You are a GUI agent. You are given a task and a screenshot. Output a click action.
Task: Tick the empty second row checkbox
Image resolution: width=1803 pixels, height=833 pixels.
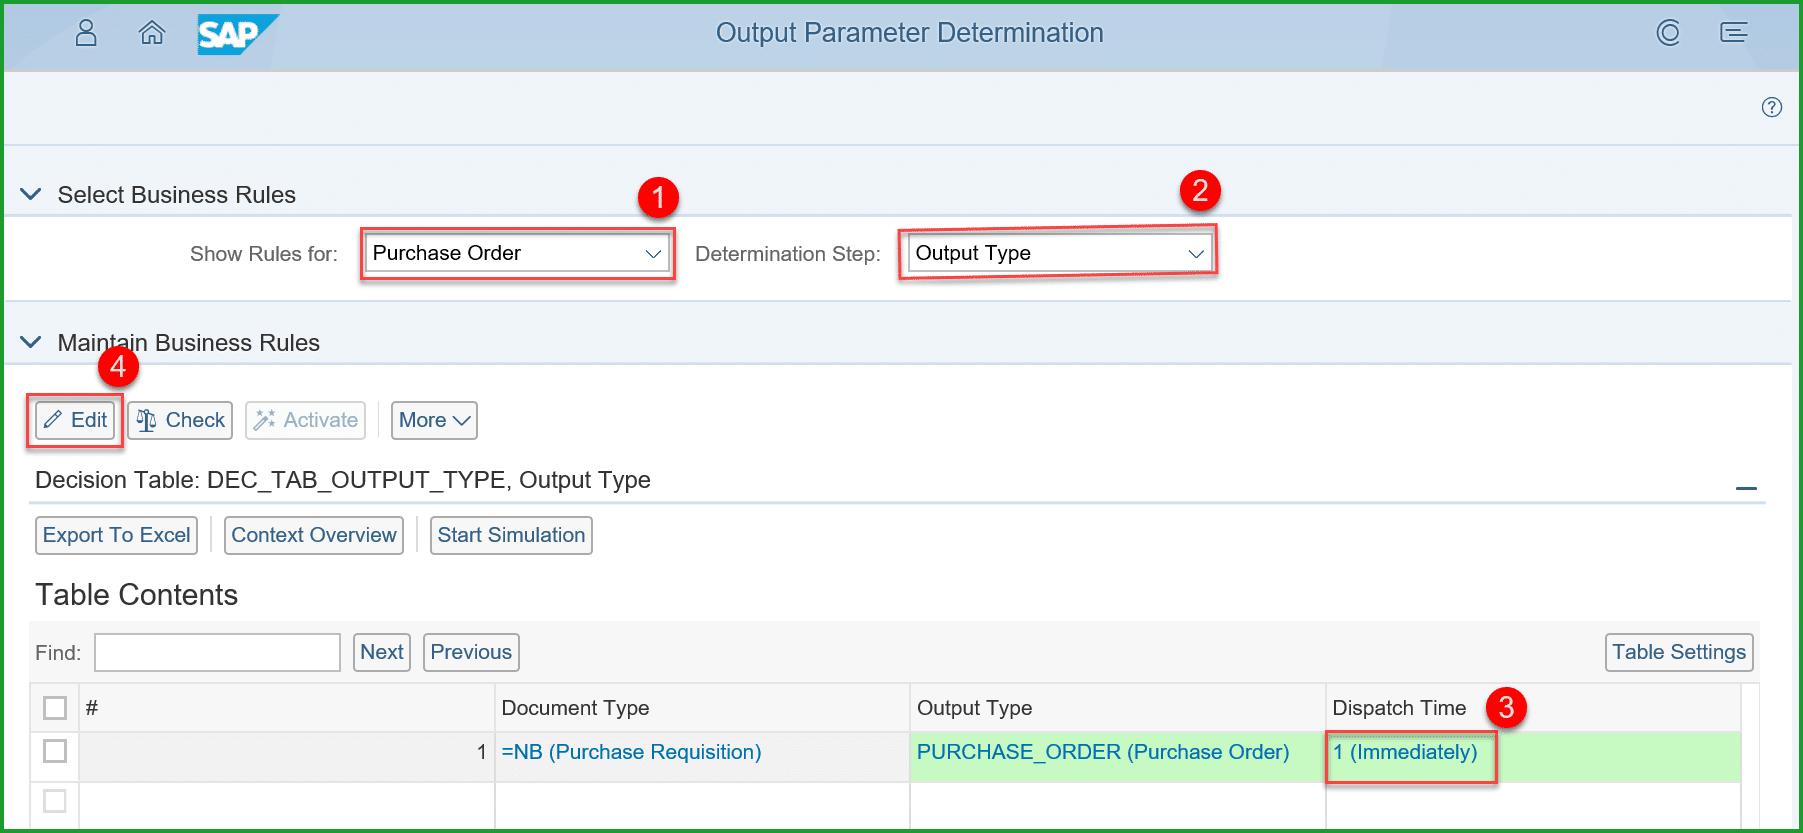(x=55, y=801)
